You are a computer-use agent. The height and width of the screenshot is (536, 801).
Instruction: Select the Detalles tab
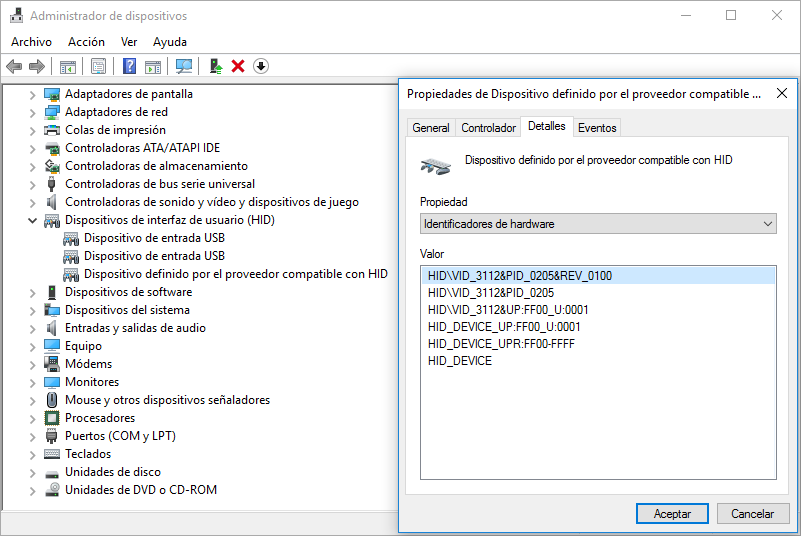click(547, 126)
